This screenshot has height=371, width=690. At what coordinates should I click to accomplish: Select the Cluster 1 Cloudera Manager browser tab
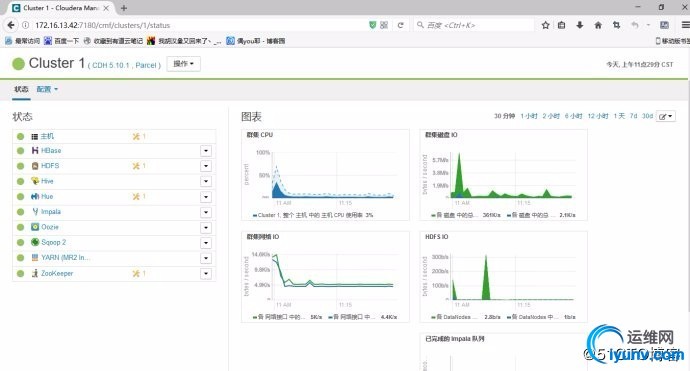(x=60, y=8)
